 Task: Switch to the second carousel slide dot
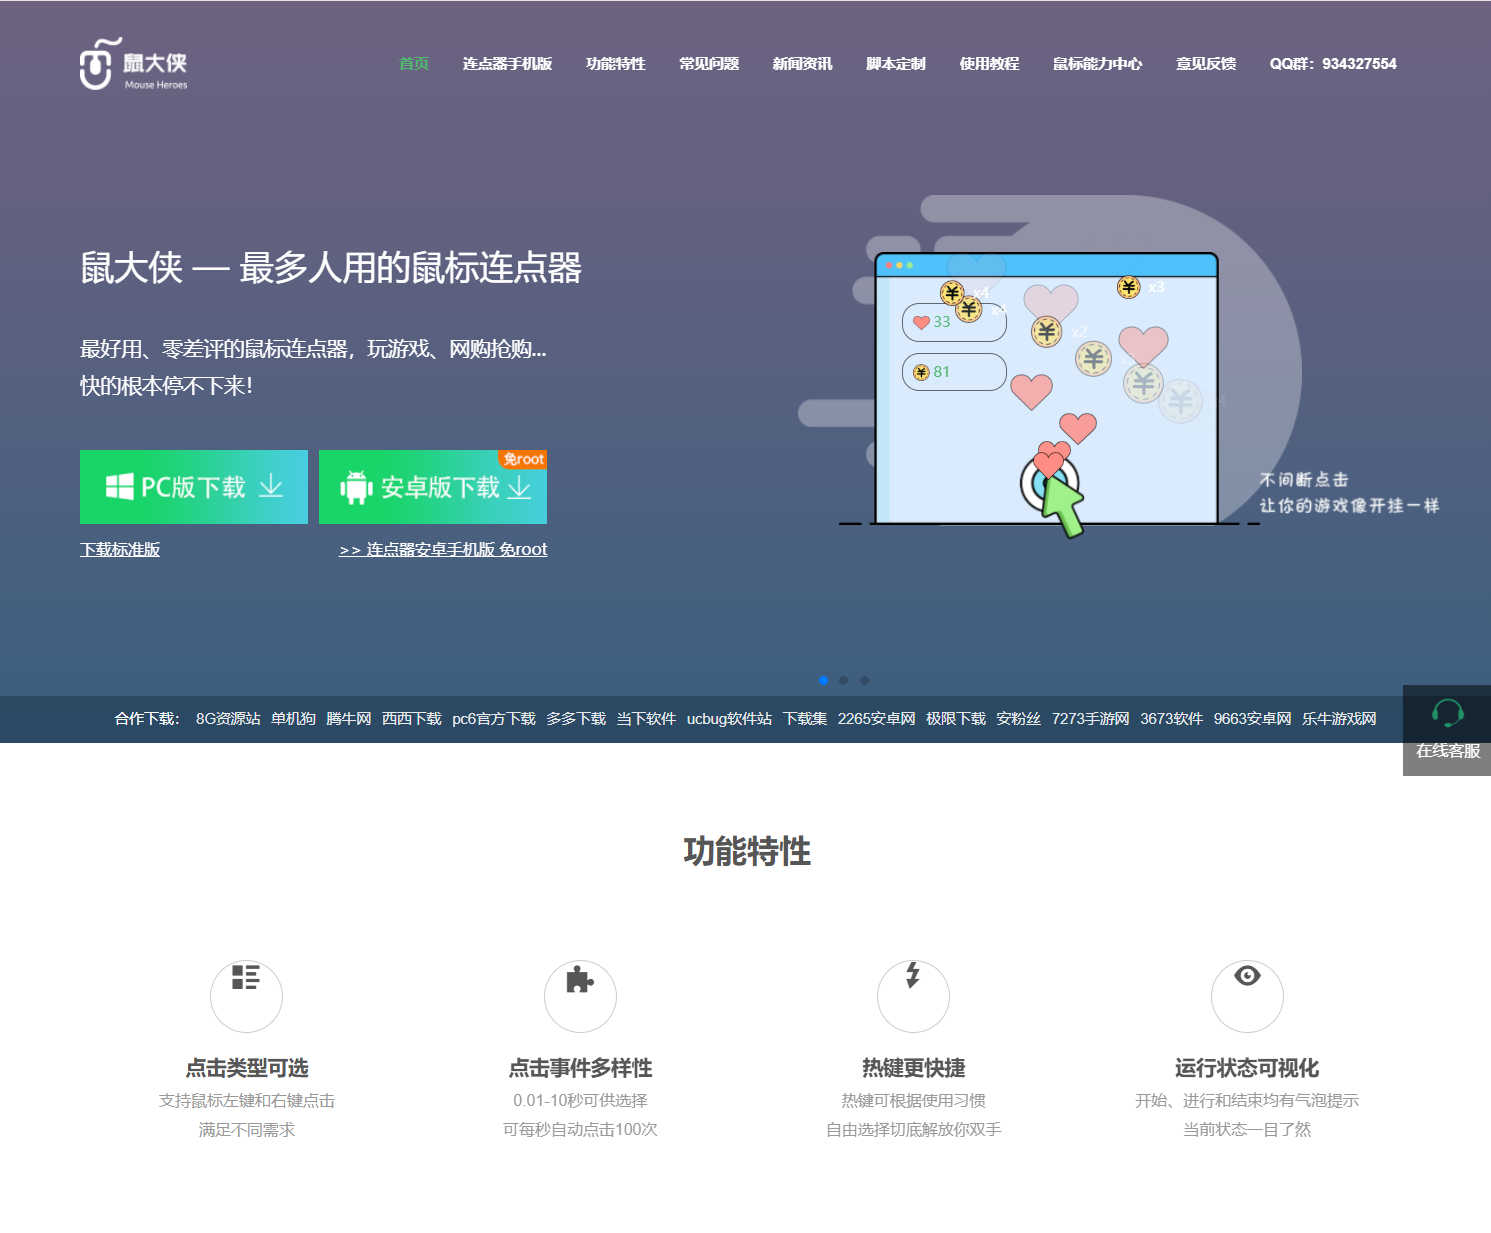pyautogui.click(x=844, y=680)
